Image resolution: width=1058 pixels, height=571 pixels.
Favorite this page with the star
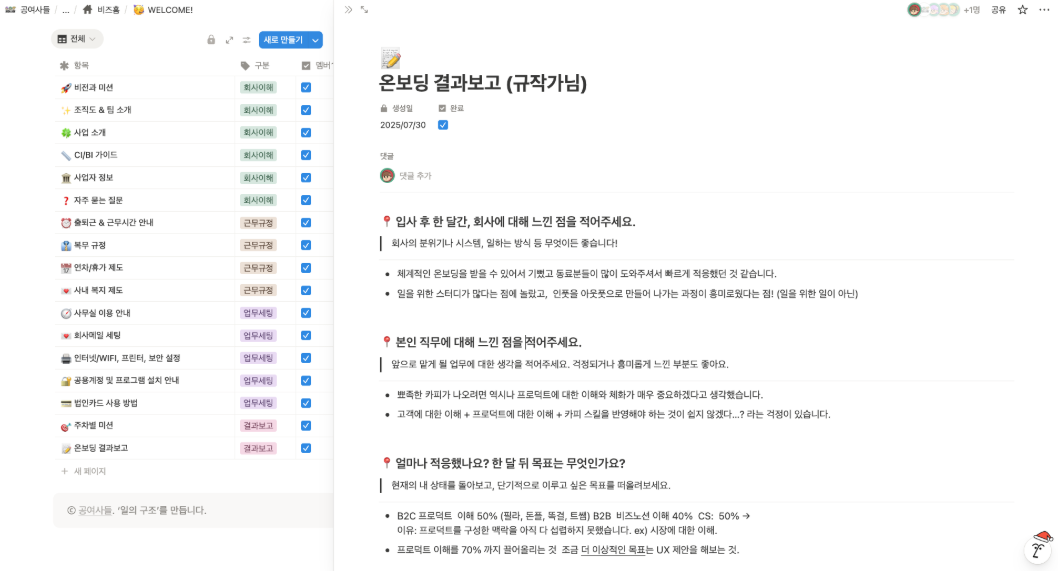click(x=1022, y=9)
